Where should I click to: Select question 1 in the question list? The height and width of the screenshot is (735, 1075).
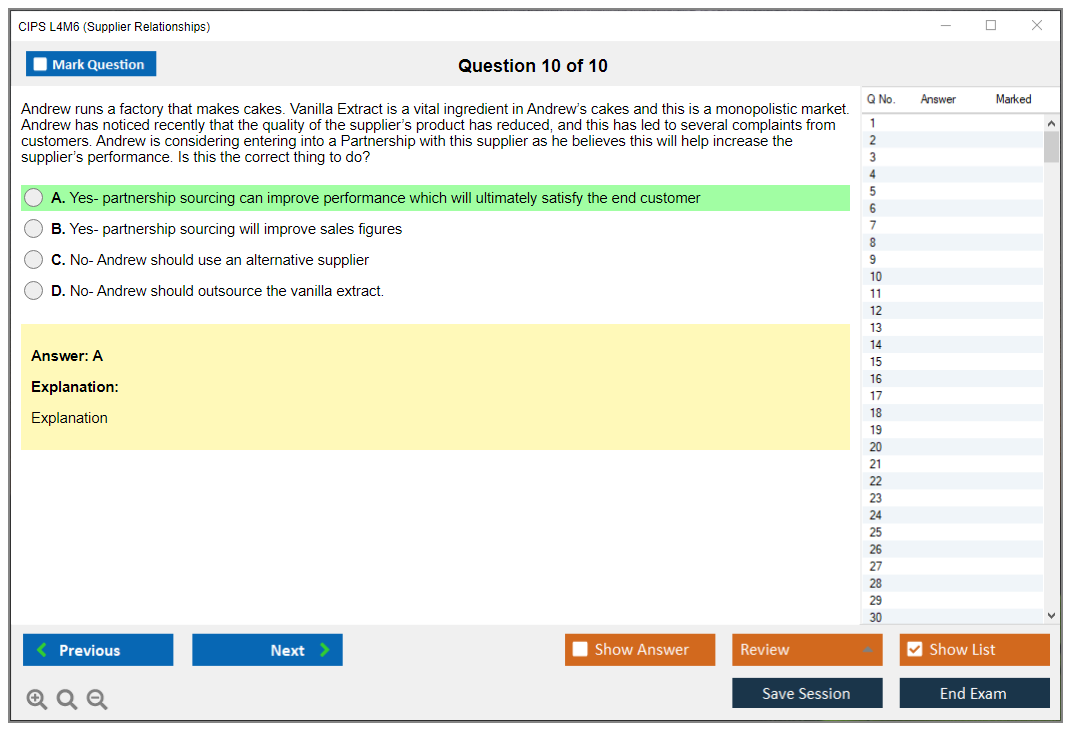coord(873,124)
